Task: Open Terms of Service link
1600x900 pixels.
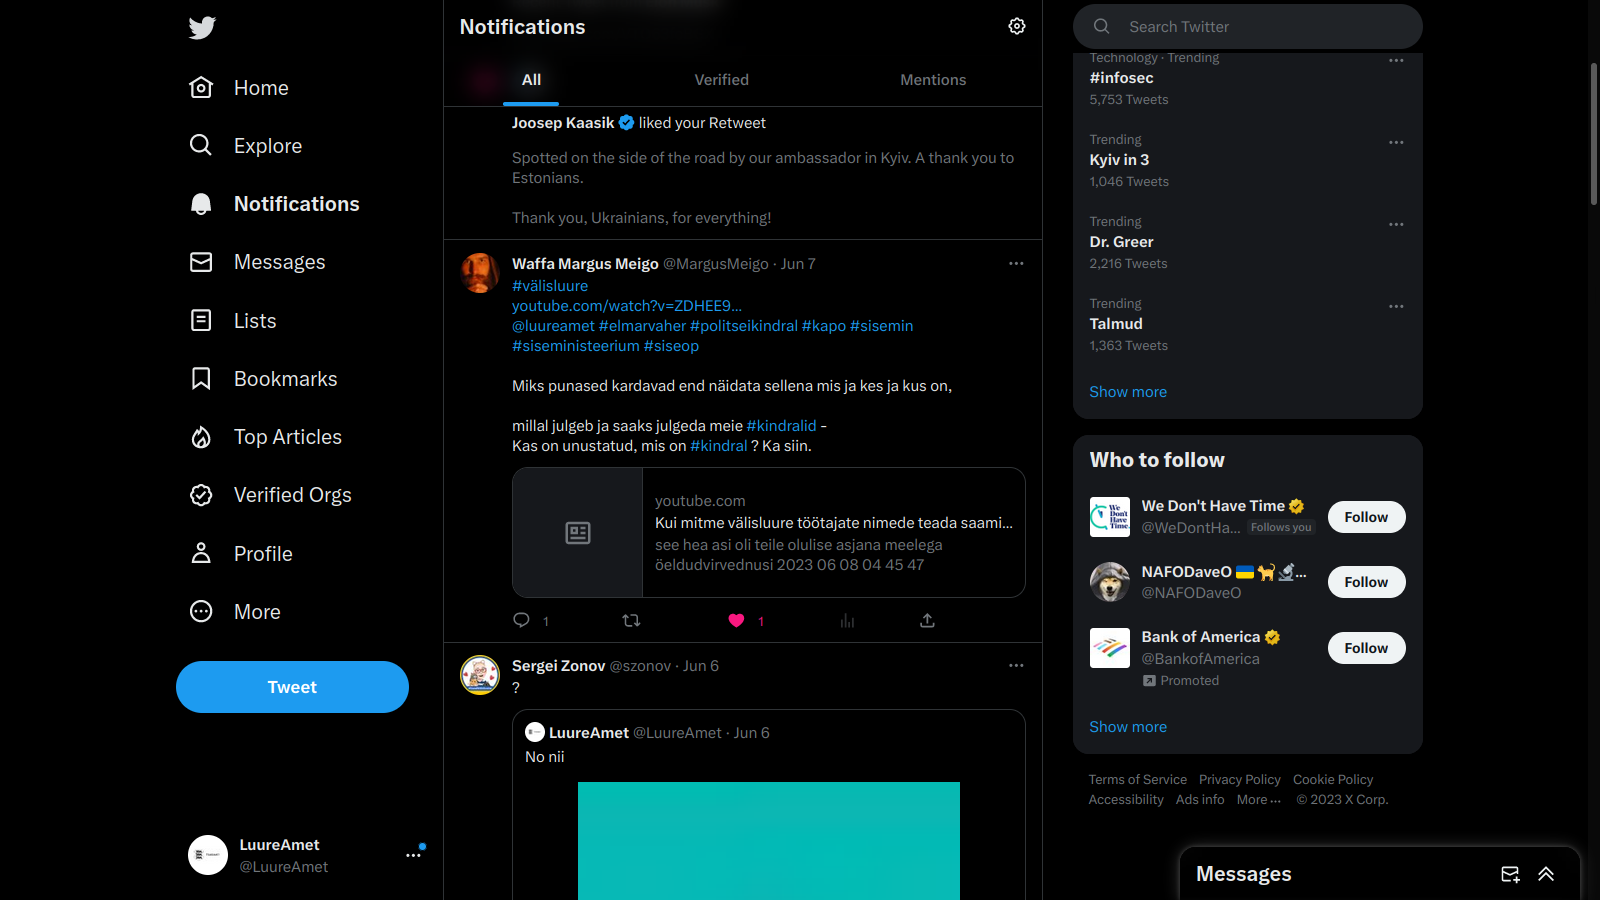Action: (1138, 780)
